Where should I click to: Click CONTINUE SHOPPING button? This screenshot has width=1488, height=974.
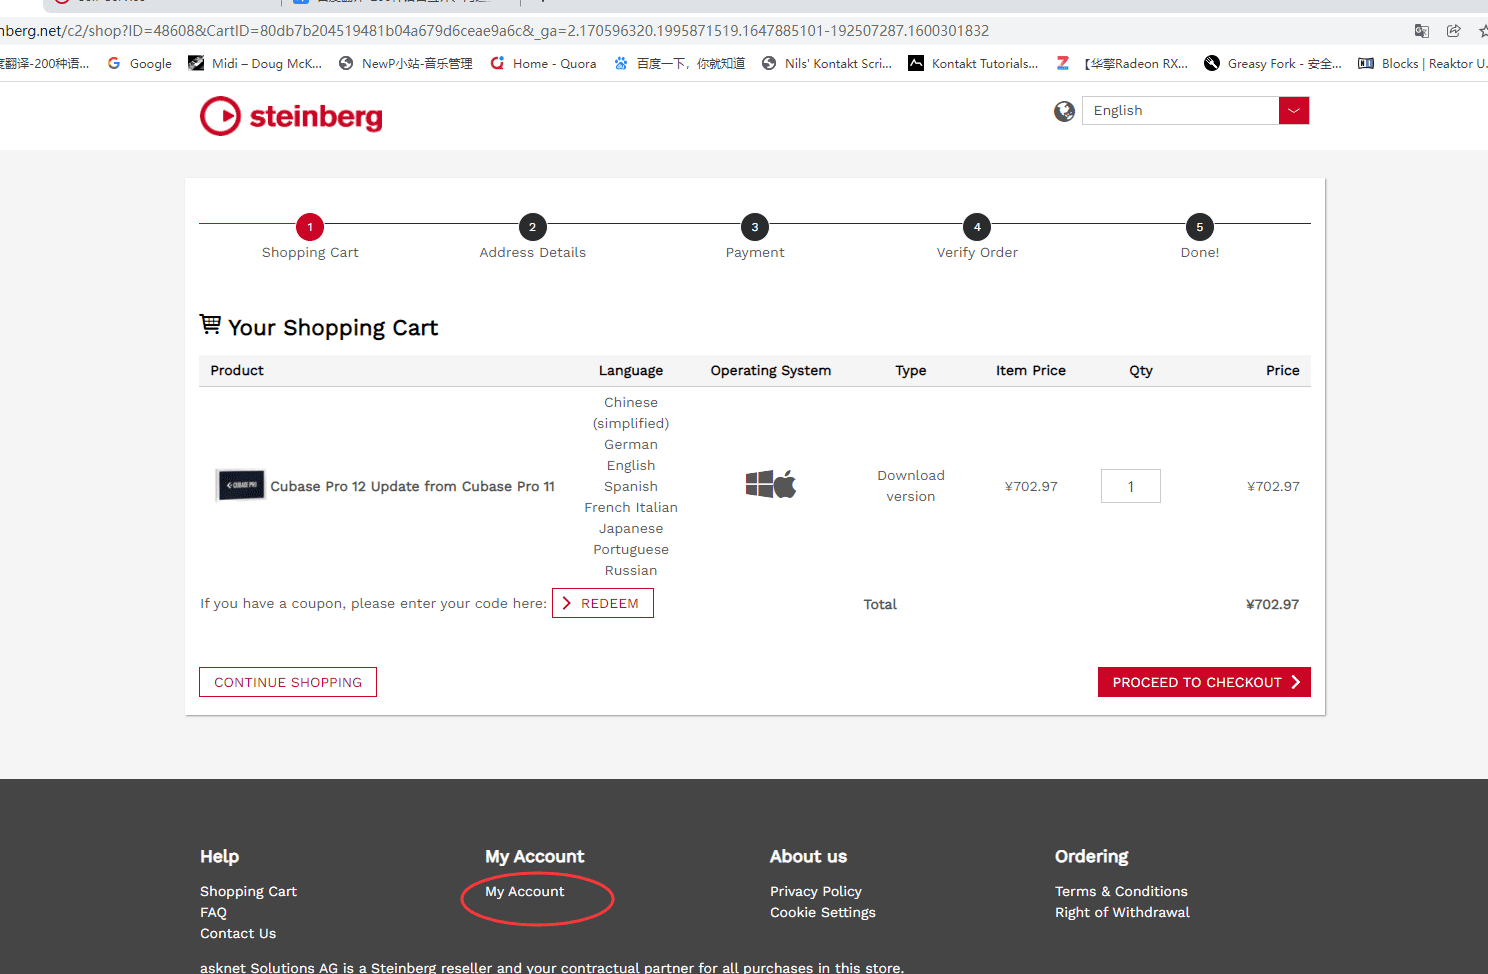tap(288, 682)
